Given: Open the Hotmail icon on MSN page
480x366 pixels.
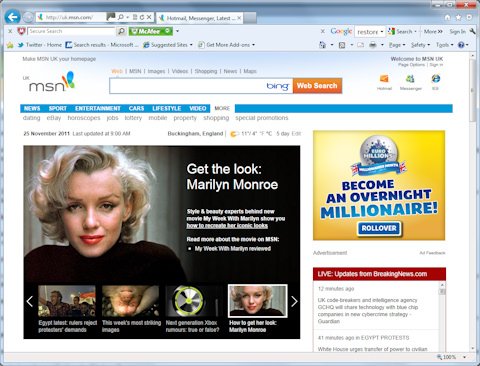Looking at the screenshot, I should [384, 79].
